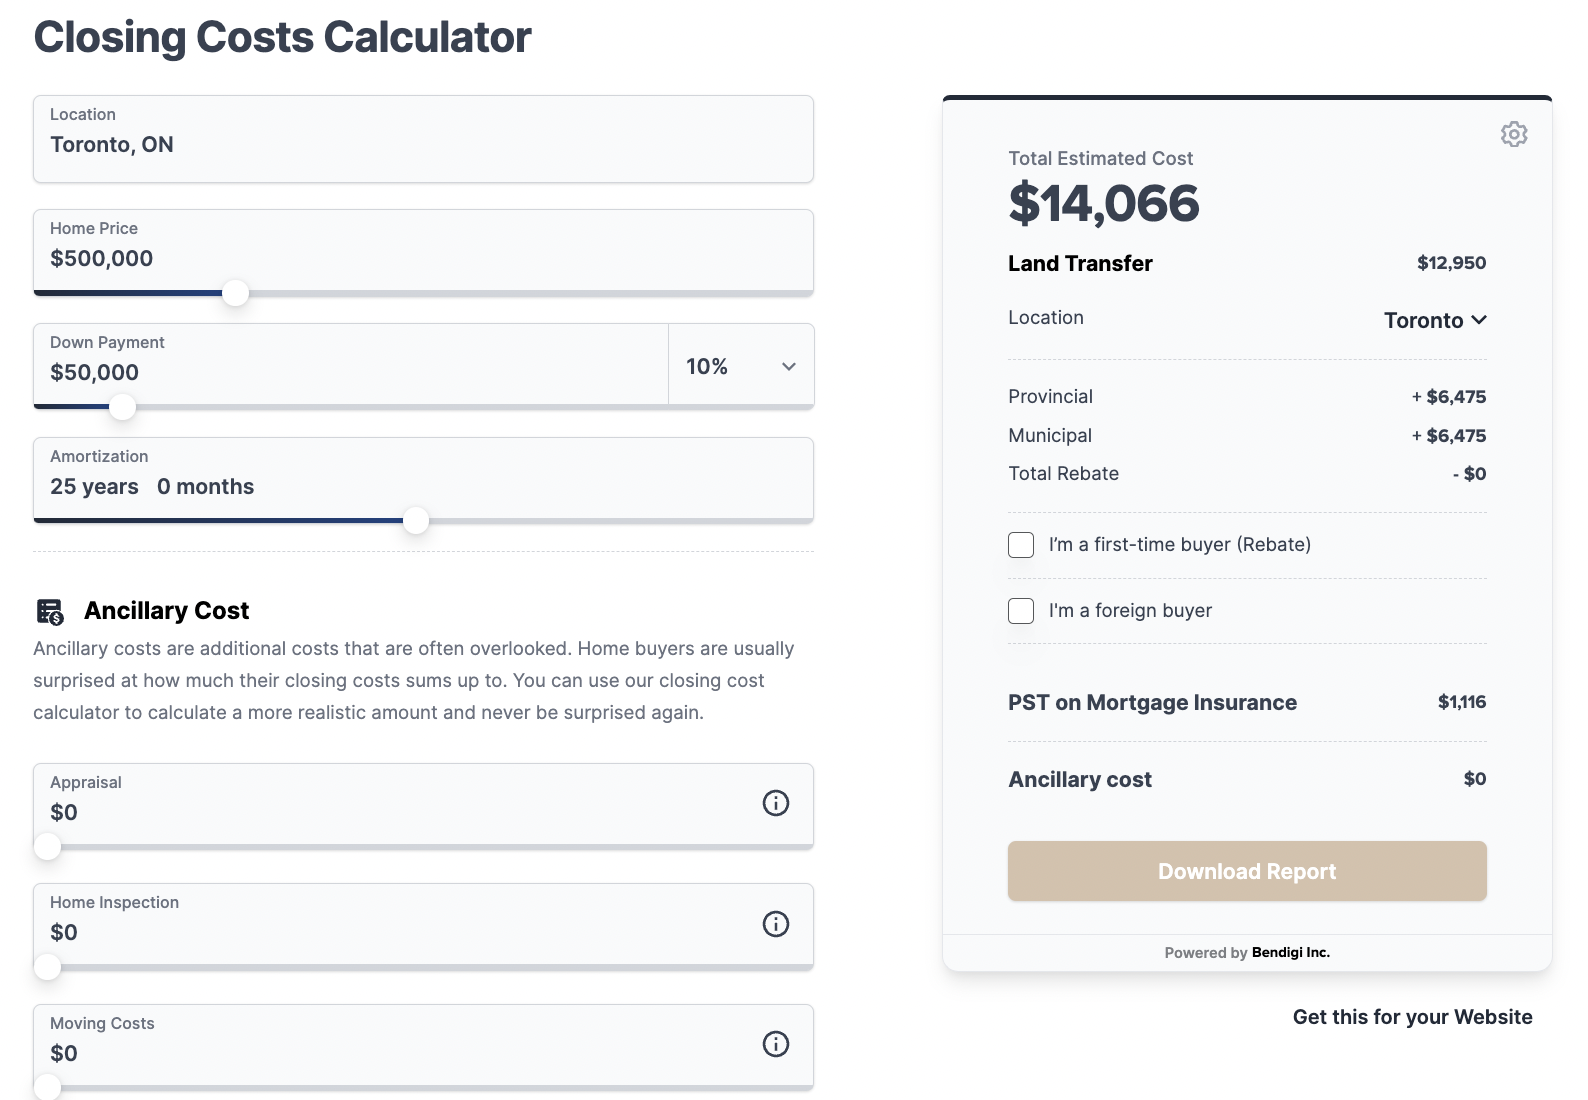Collapse the Land Transfer location chevron
The image size is (1588, 1100).
1481,320
